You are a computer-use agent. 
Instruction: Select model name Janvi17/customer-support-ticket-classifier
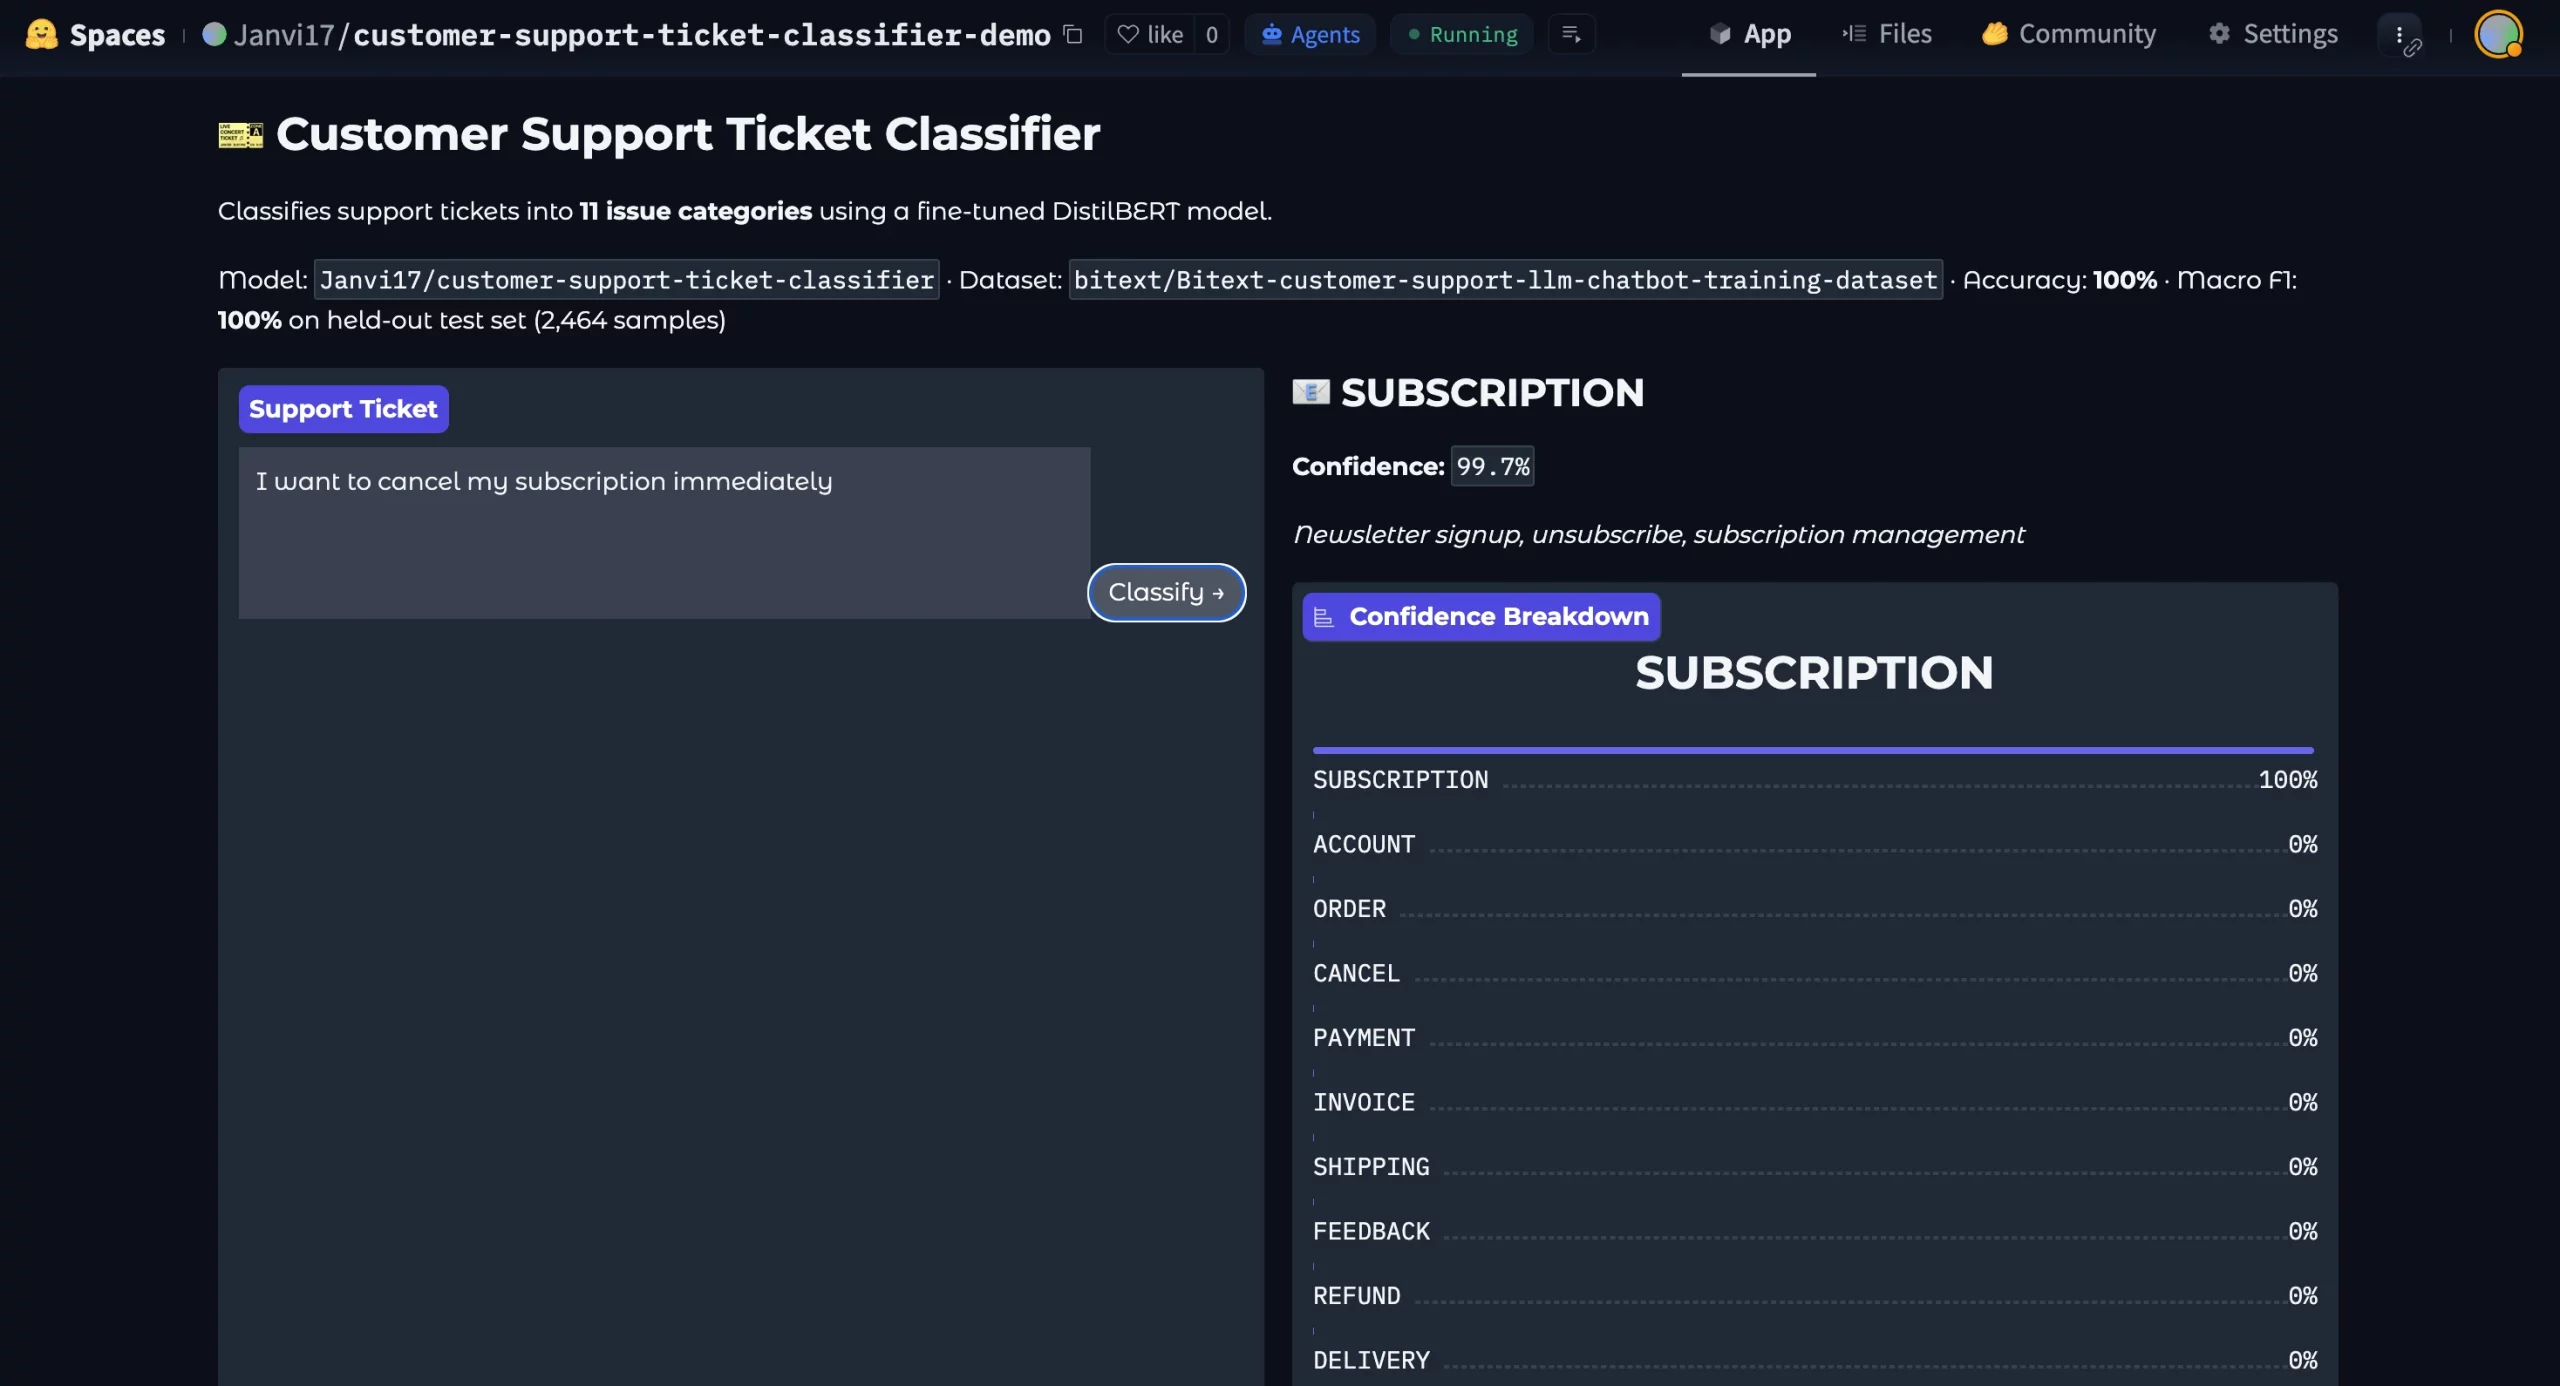coord(627,280)
